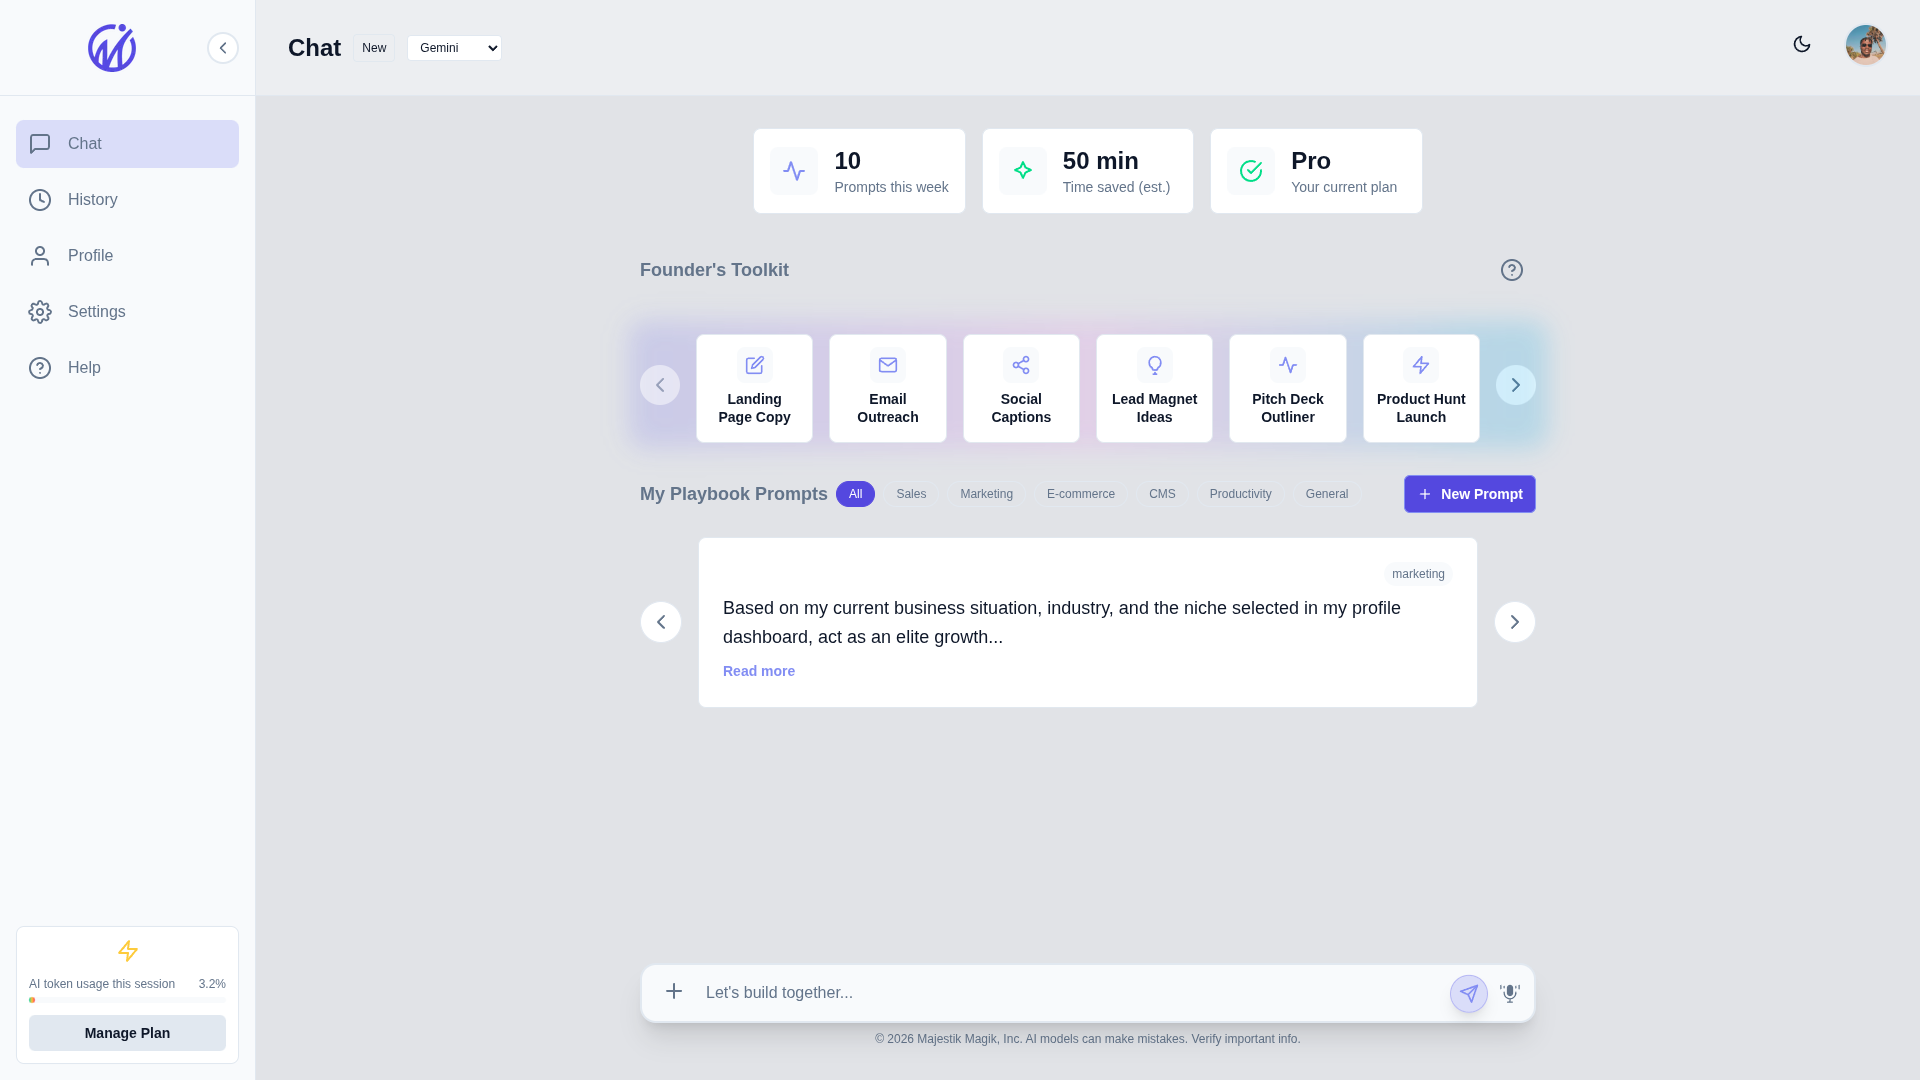Image resolution: width=1920 pixels, height=1080 pixels.
Task: Open the Email Outreach tool
Action: tap(888, 388)
